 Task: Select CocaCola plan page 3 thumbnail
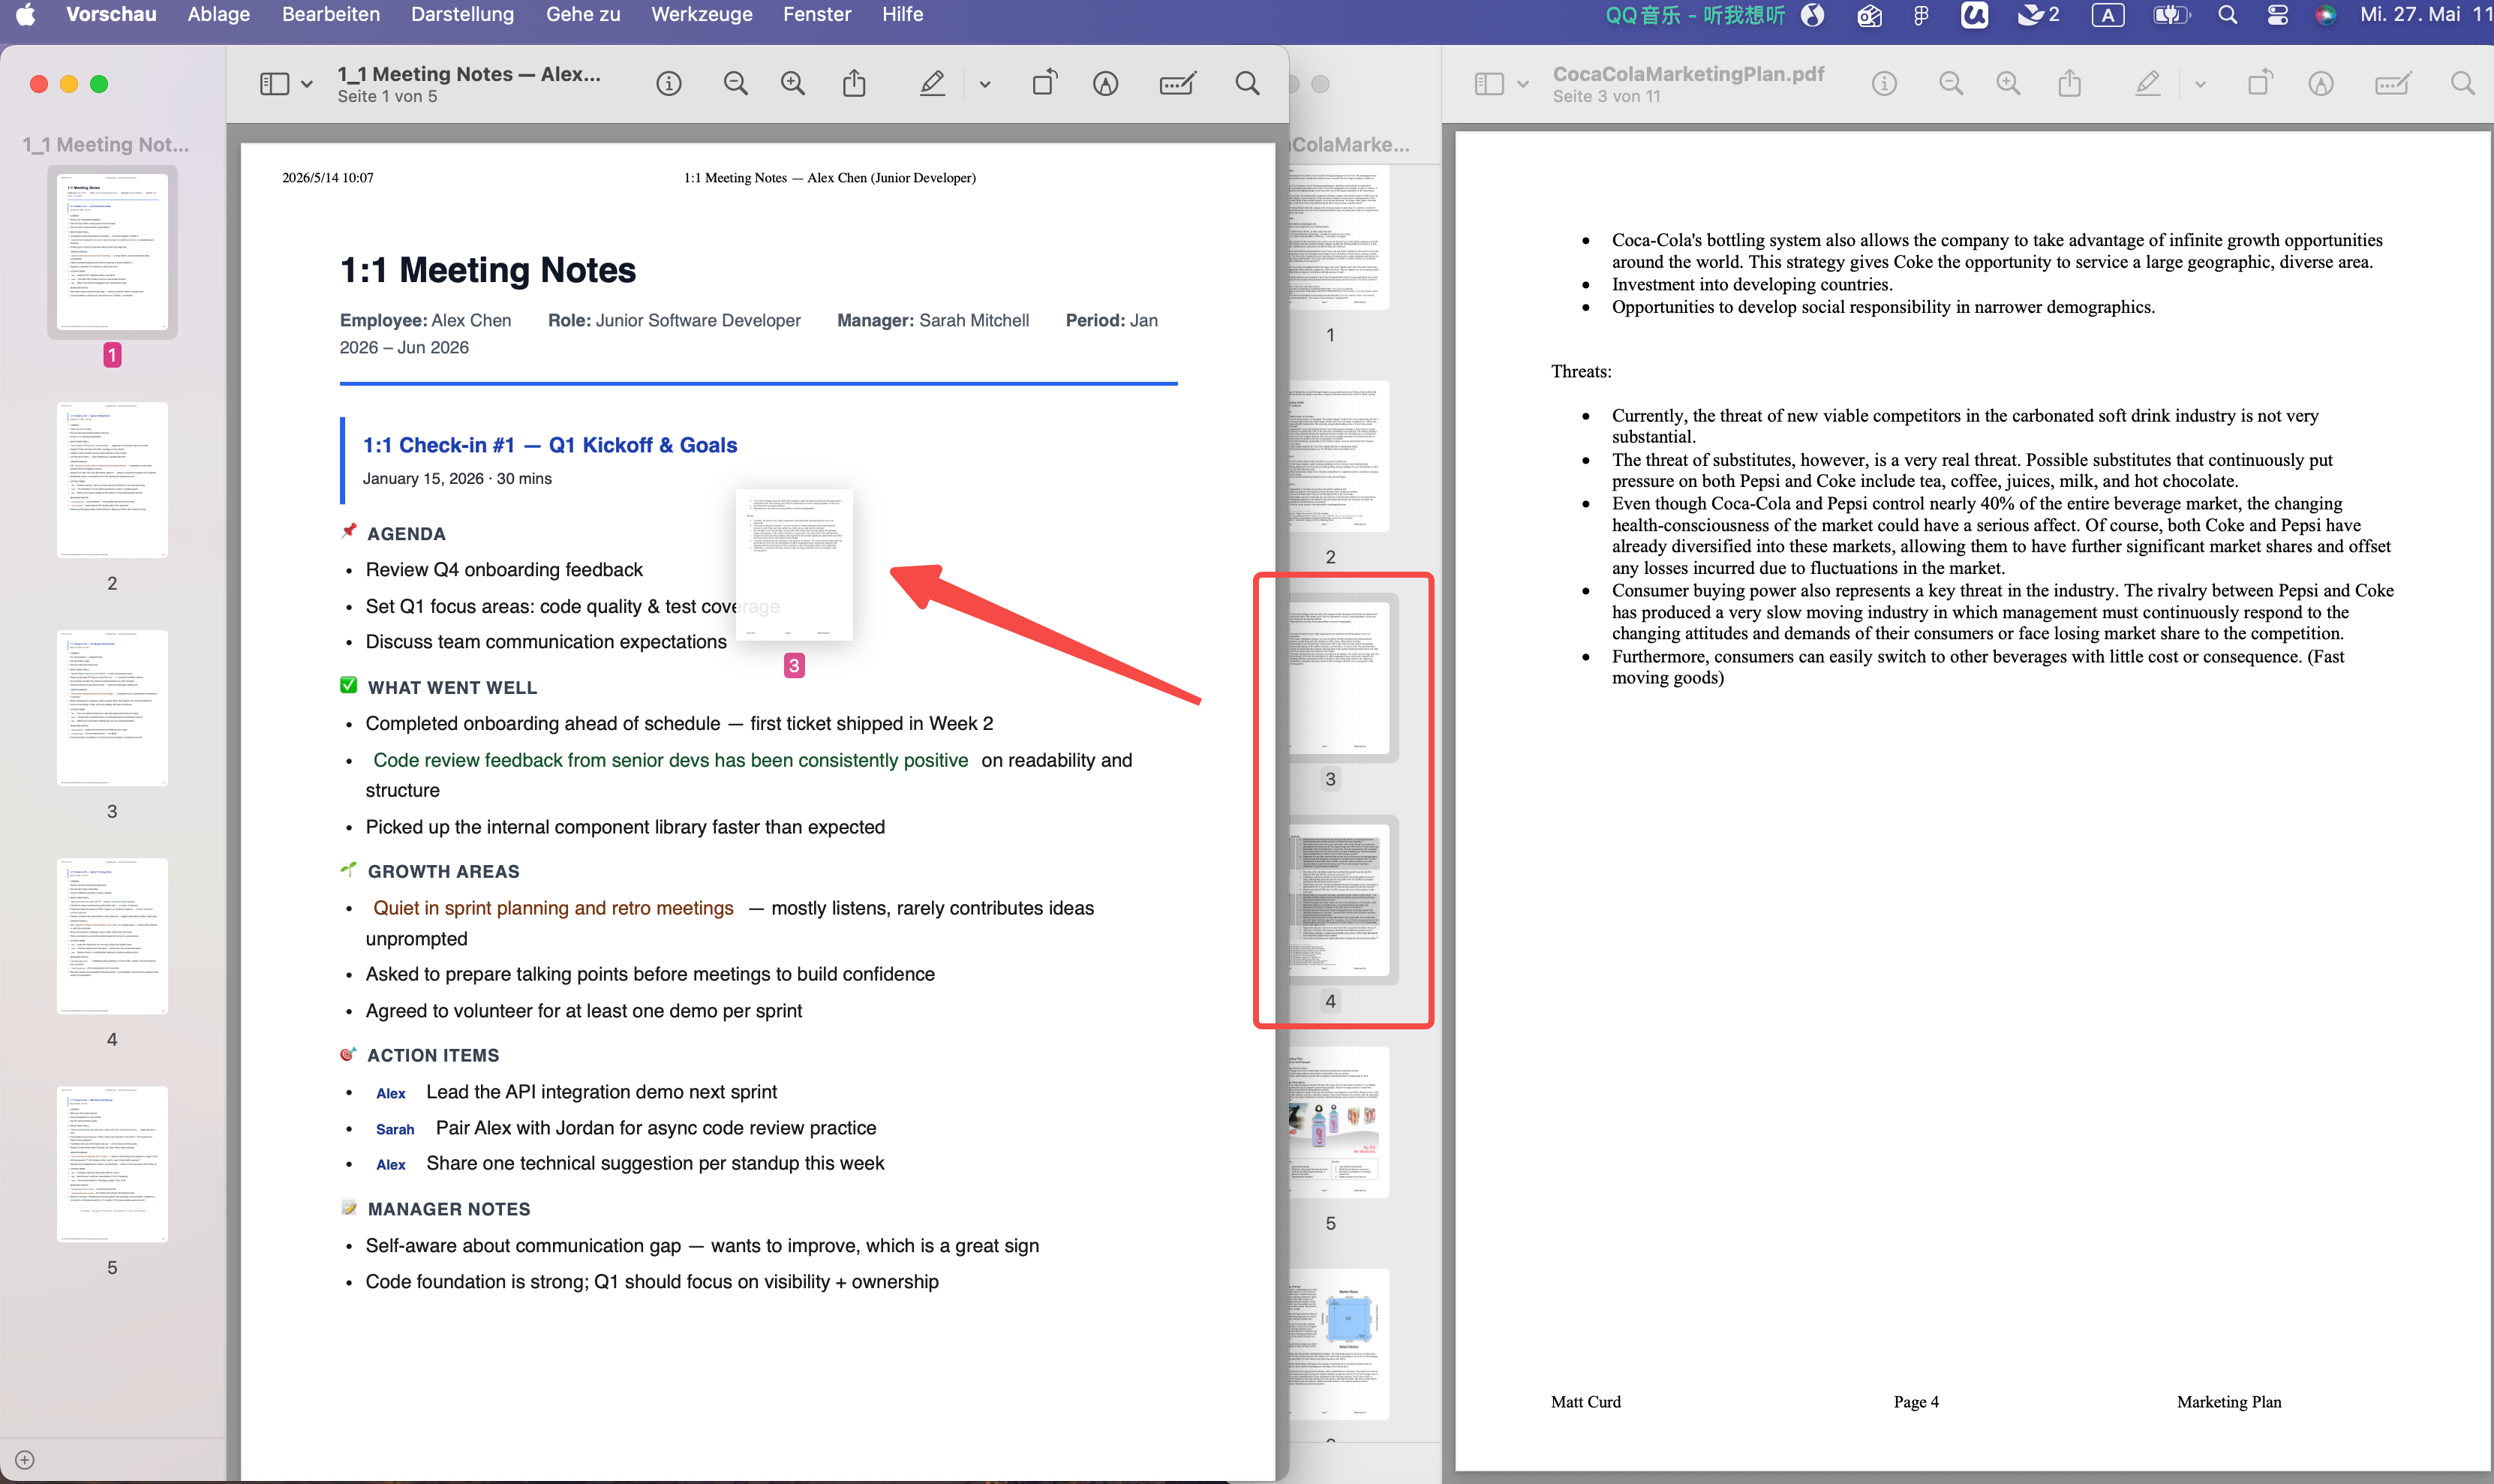[1338, 678]
